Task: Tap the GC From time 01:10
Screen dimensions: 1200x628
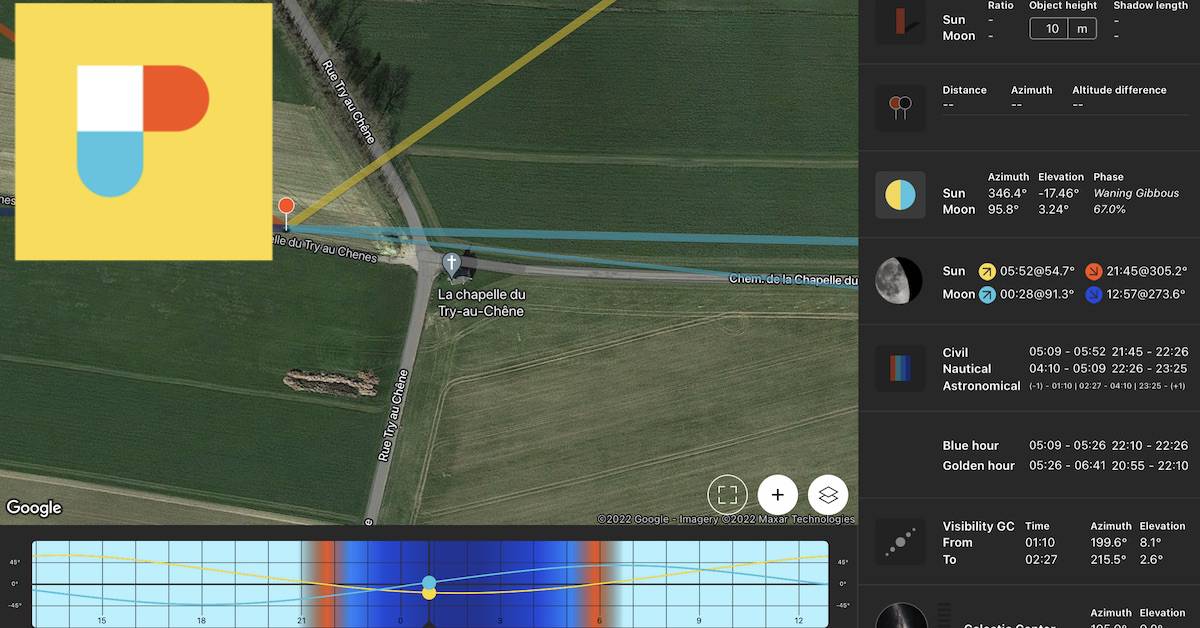Action: (x=1039, y=542)
